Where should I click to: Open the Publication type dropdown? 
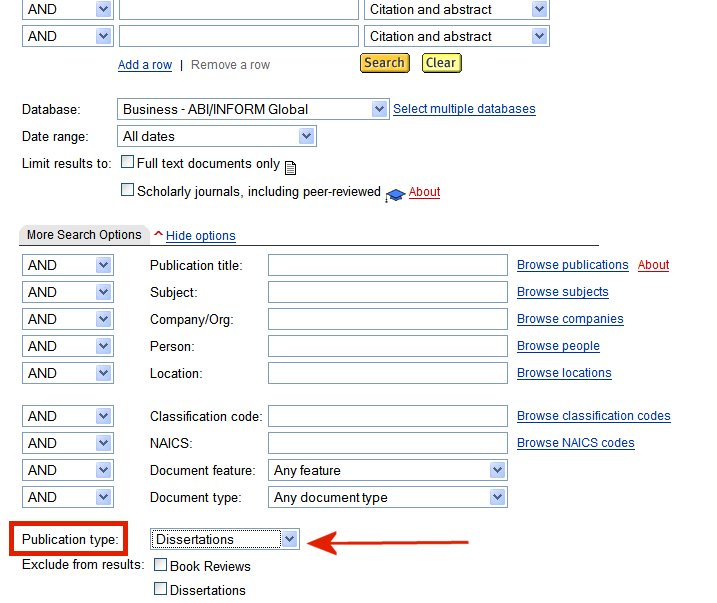289,539
